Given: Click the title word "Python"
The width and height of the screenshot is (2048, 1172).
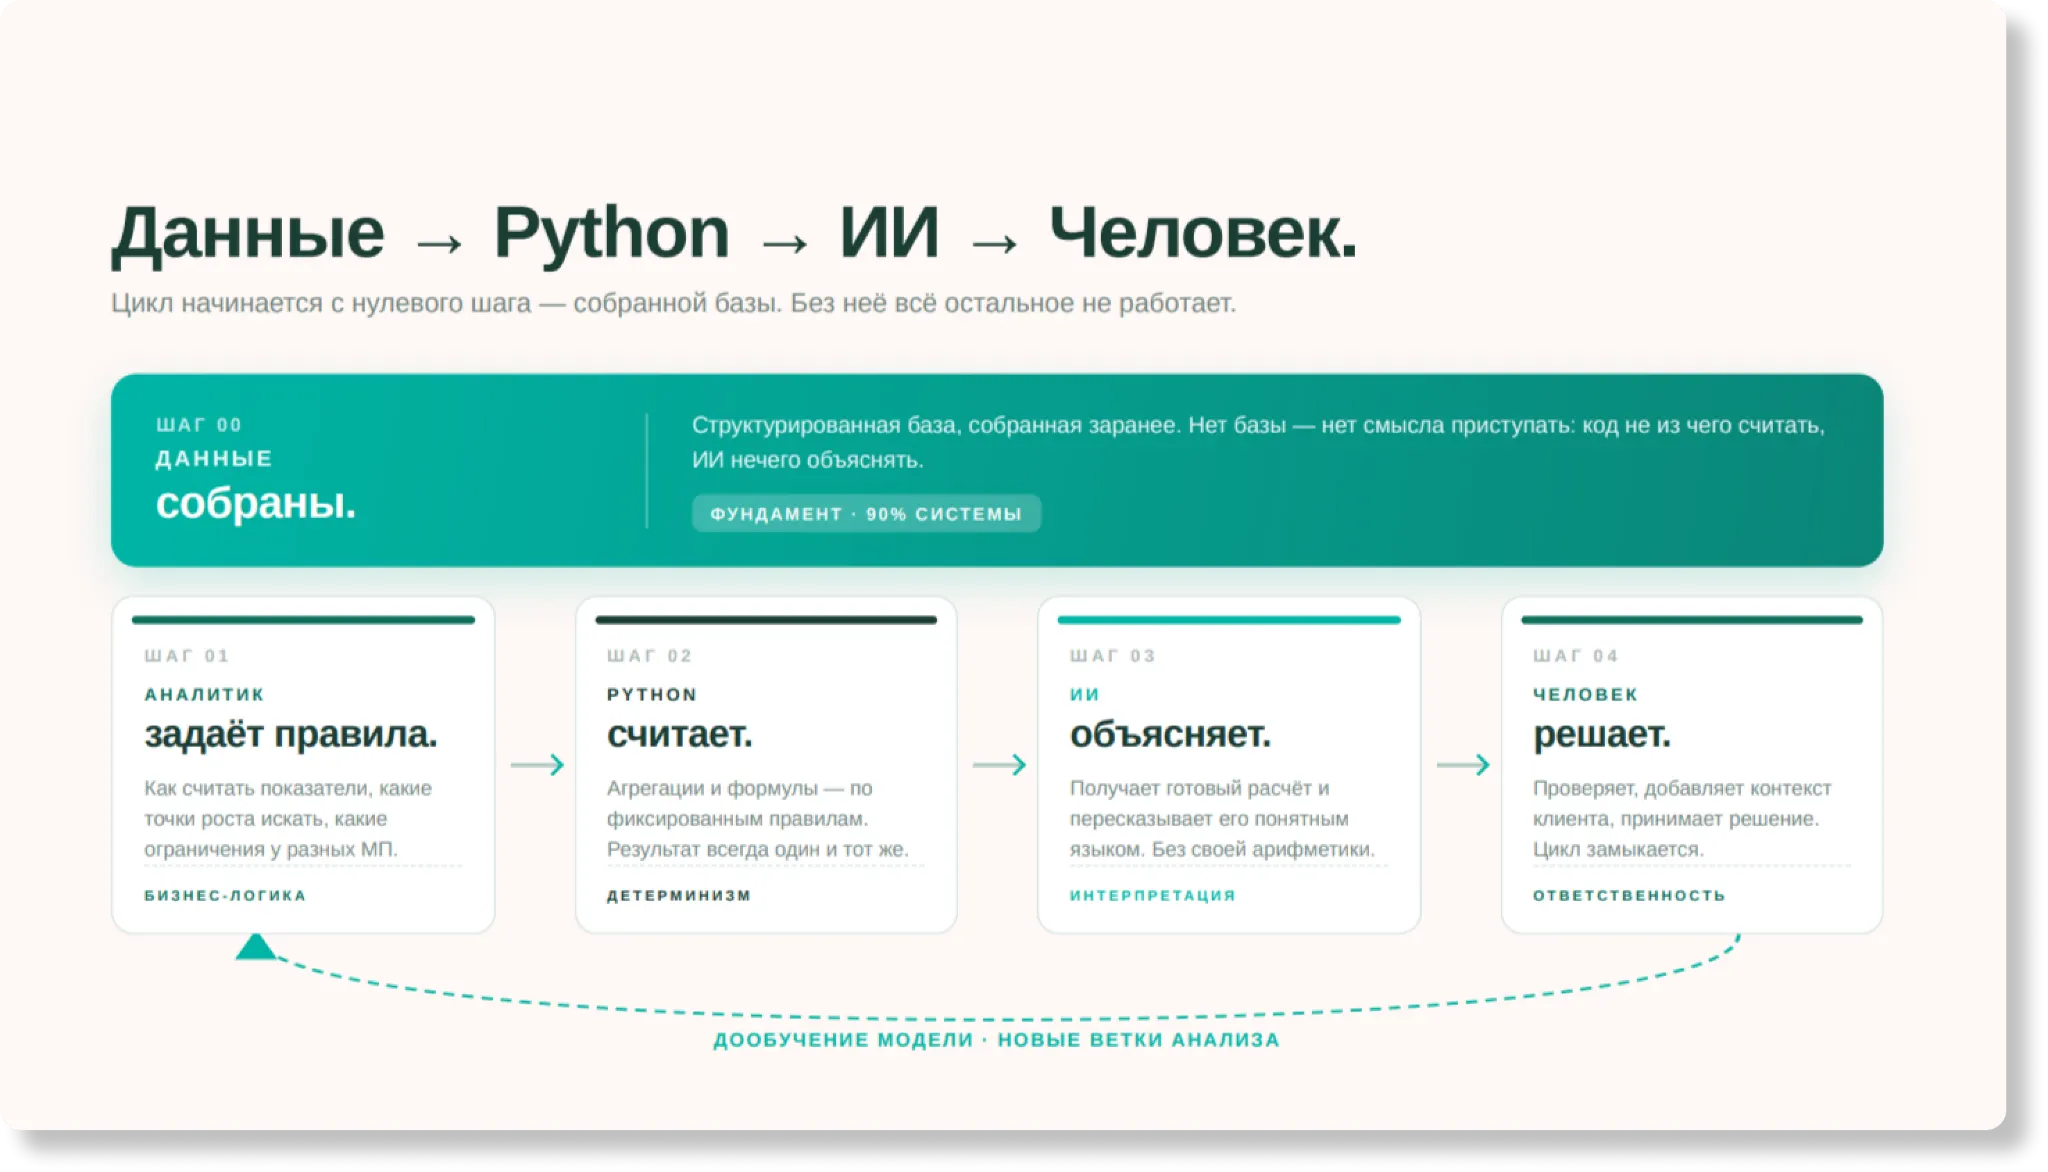Looking at the screenshot, I should pyautogui.click(x=611, y=235).
